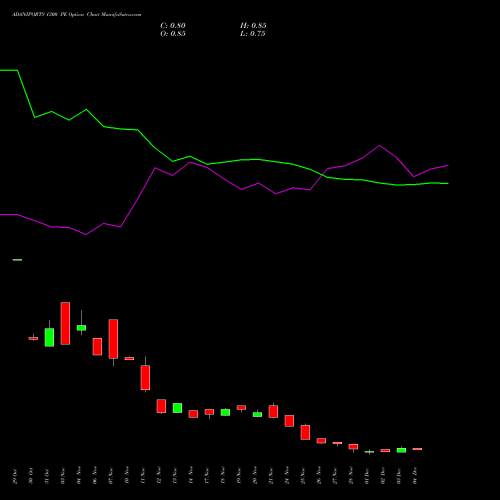Screen dimensions: 500x500
Task: Click the thin red candle for 10 Nov
Action: click(129, 358)
